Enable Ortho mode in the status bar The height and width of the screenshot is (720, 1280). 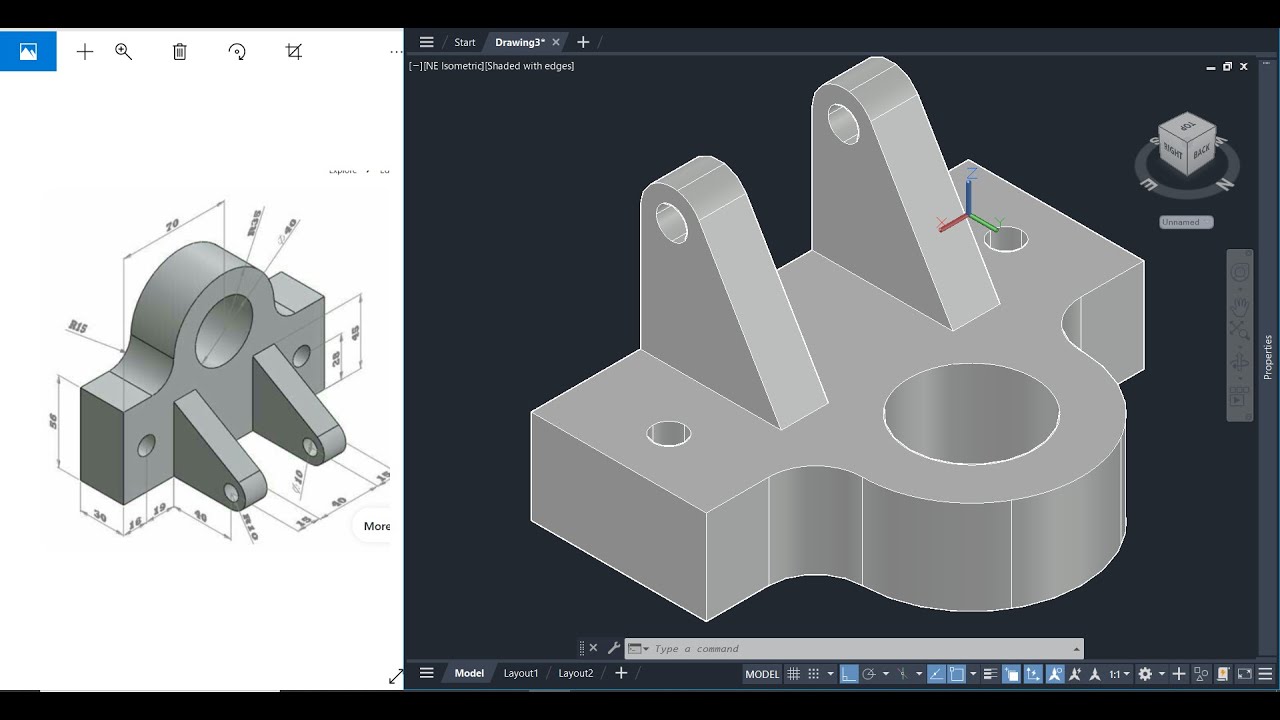coord(847,674)
